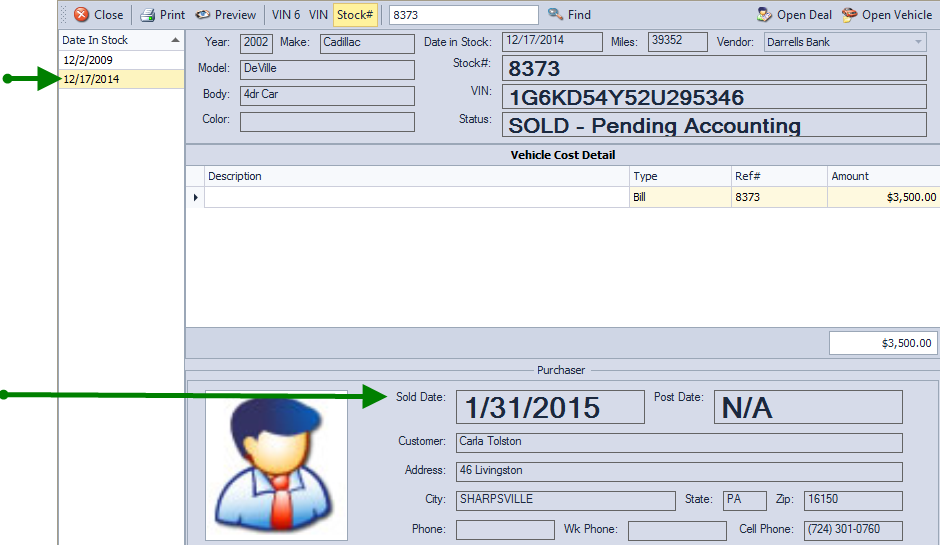Click the large Stock# field 8373
This screenshot has width=940, height=545.
pyautogui.click(x=715, y=68)
